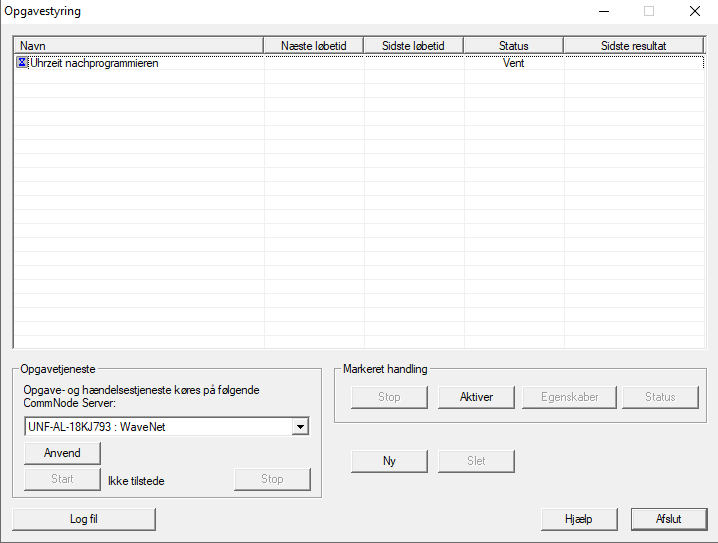The width and height of the screenshot is (718, 543).
Task: Click Stop under Markeret handling
Action: pos(389,397)
